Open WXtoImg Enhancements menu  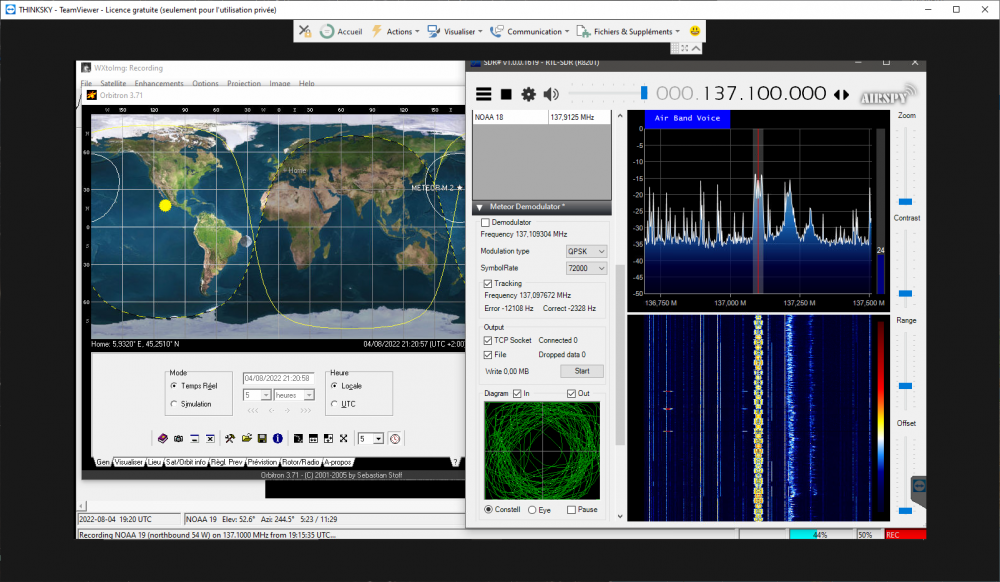point(159,84)
